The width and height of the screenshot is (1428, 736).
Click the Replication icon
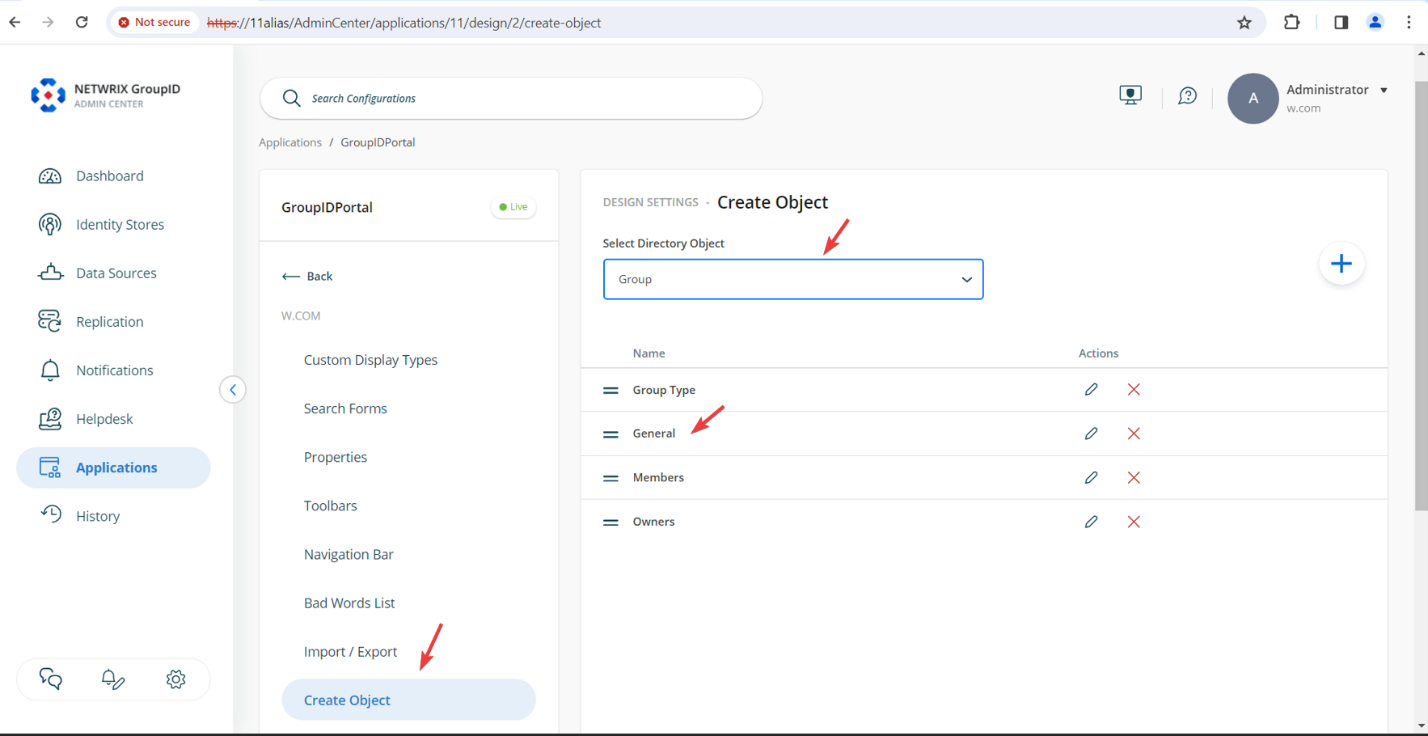point(50,322)
